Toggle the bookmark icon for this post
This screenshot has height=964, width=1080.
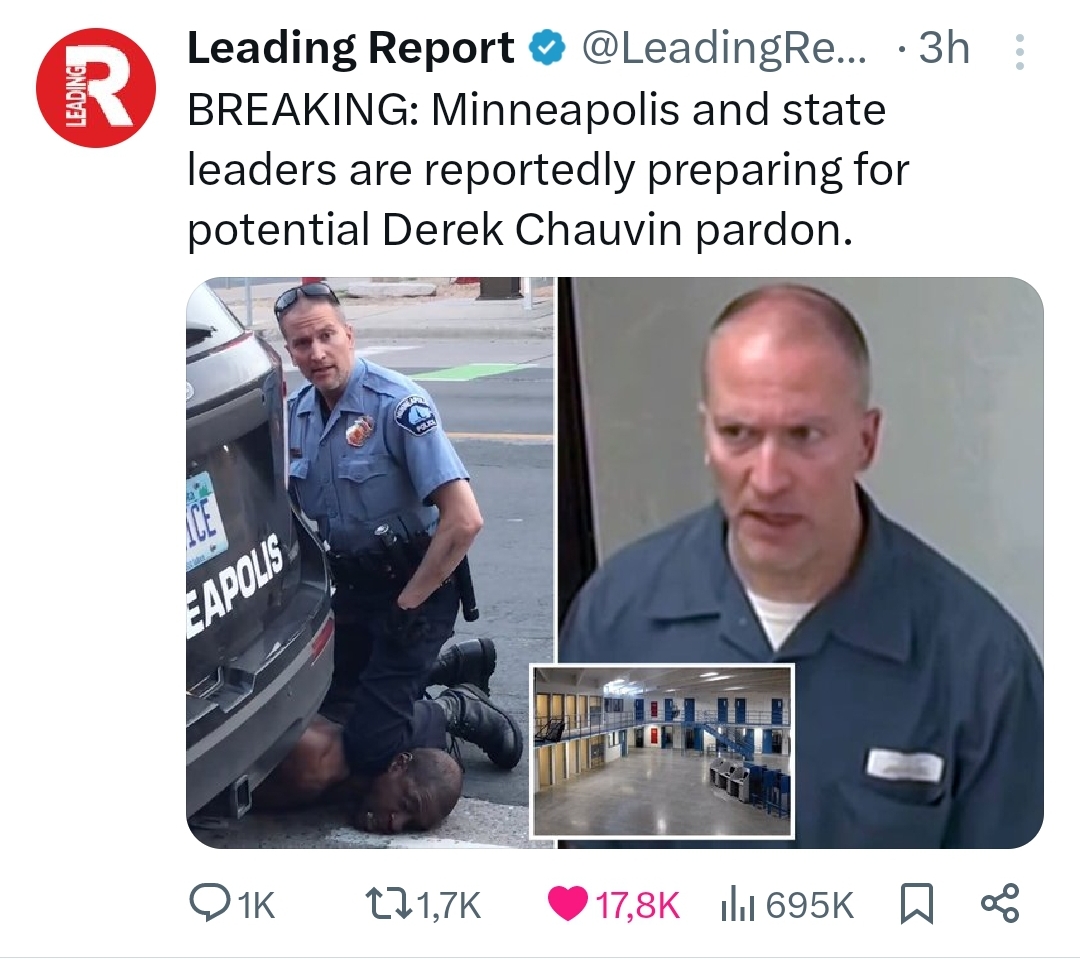(x=917, y=904)
